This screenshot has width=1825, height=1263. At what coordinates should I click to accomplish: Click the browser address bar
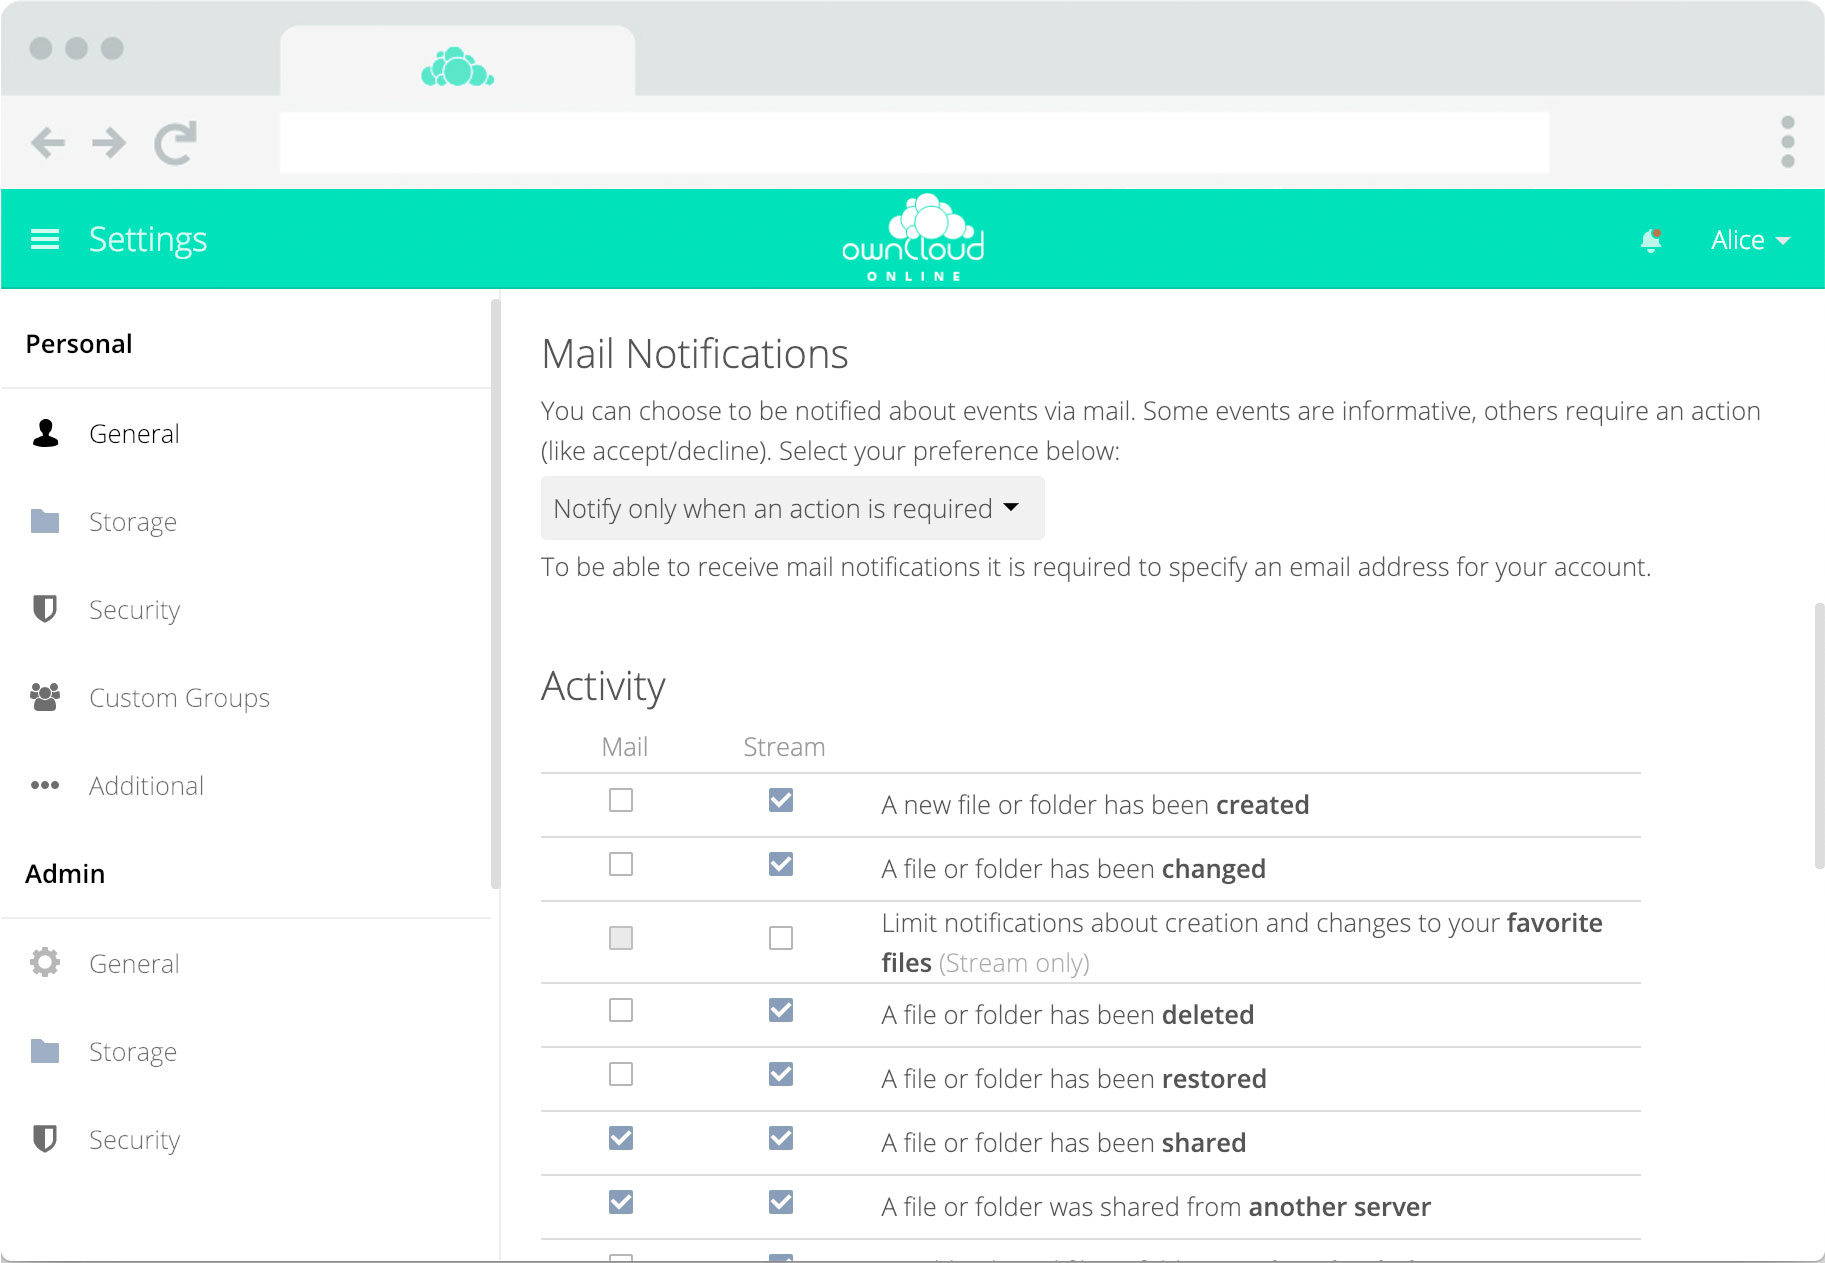point(914,143)
